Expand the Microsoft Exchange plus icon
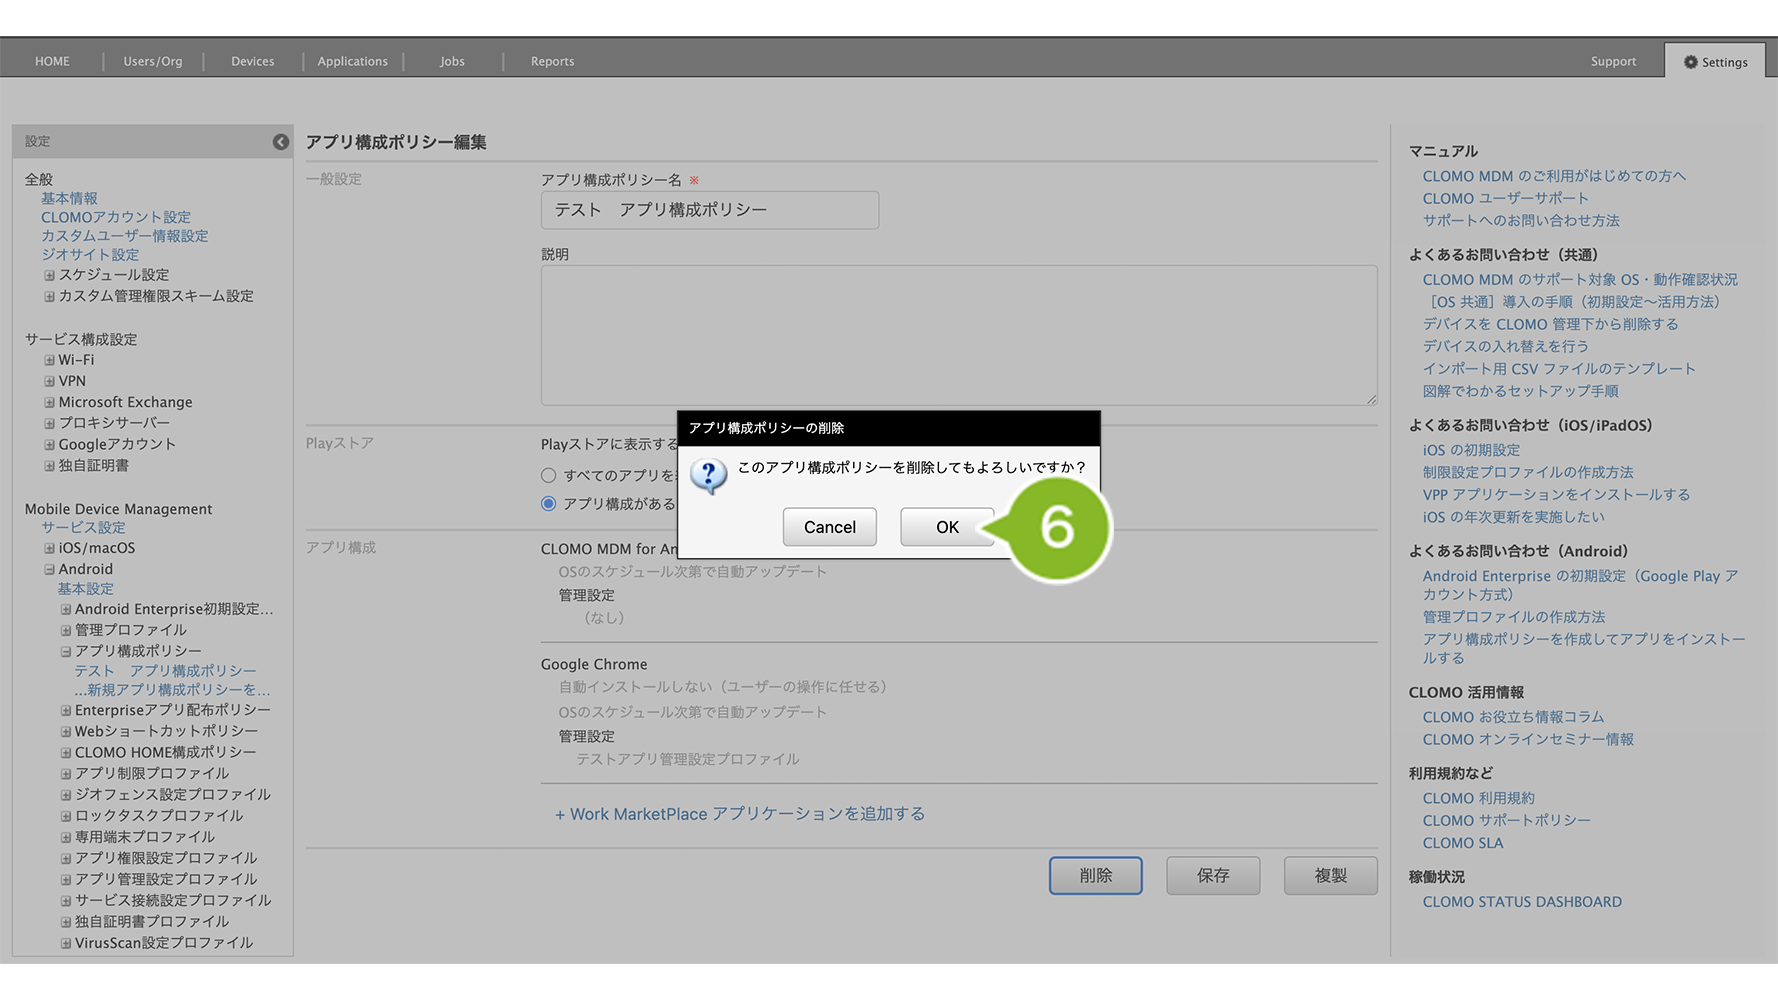Viewport: 1778px width, 1000px height. point(49,402)
